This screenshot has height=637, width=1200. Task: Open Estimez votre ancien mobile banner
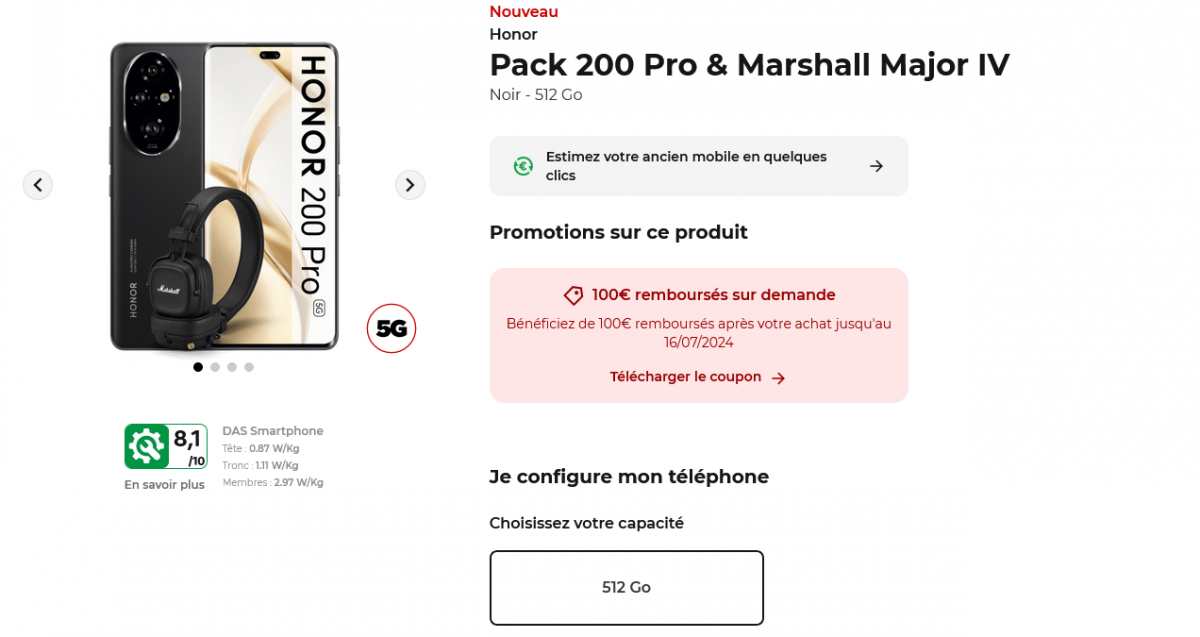(x=686, y=166)
